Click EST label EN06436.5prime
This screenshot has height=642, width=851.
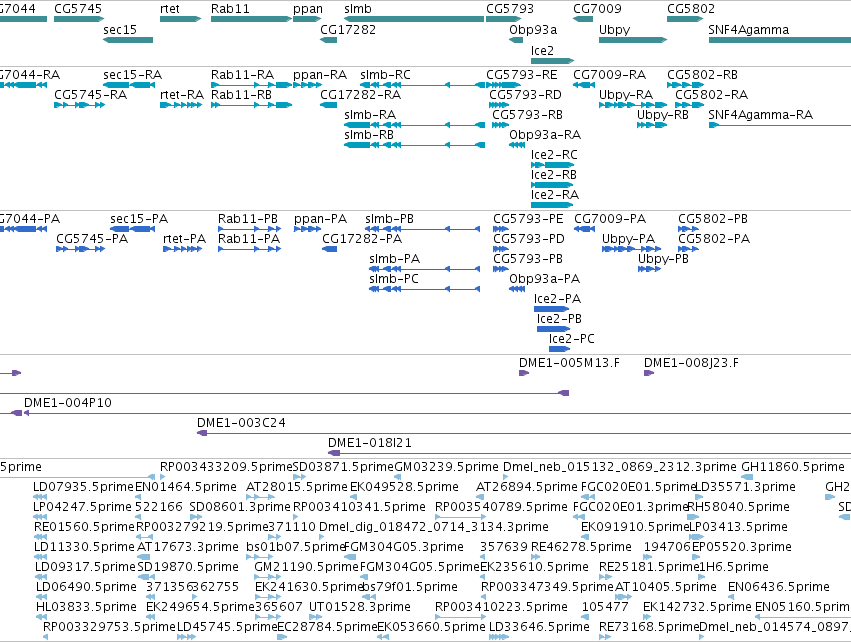779,587
